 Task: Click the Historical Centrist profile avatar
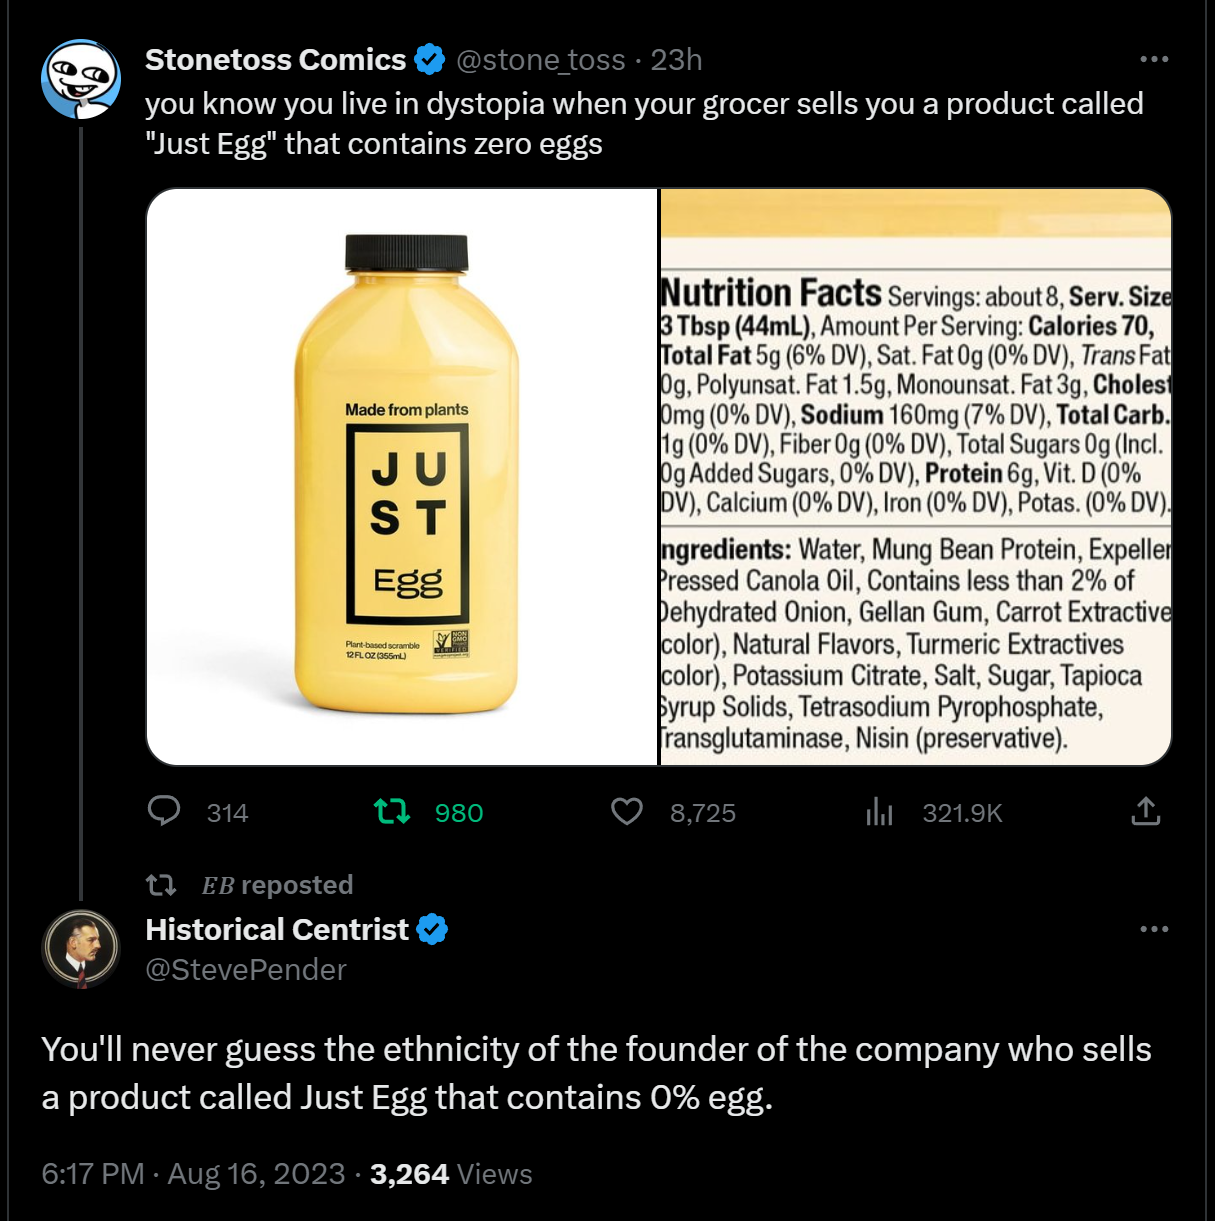tap(81, 949)
